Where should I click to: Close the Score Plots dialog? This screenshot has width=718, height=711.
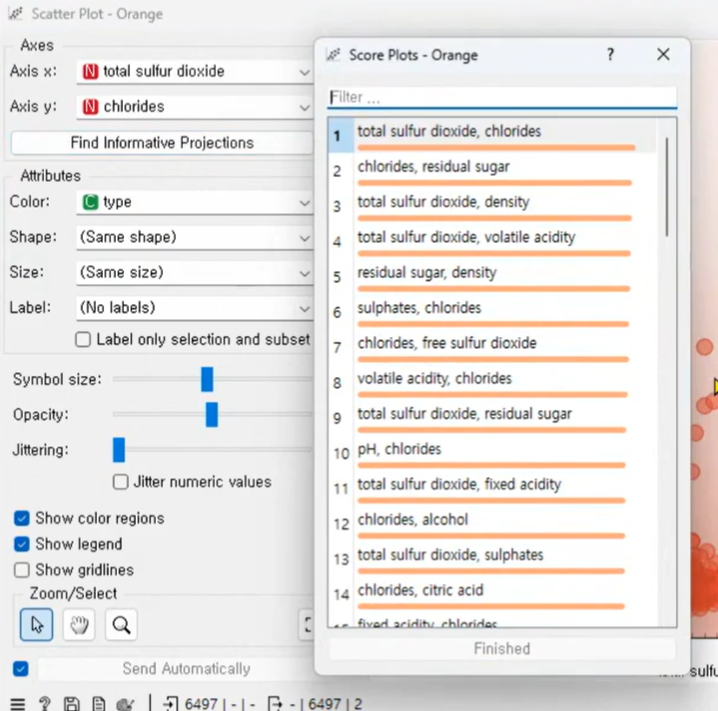[663, 54]
